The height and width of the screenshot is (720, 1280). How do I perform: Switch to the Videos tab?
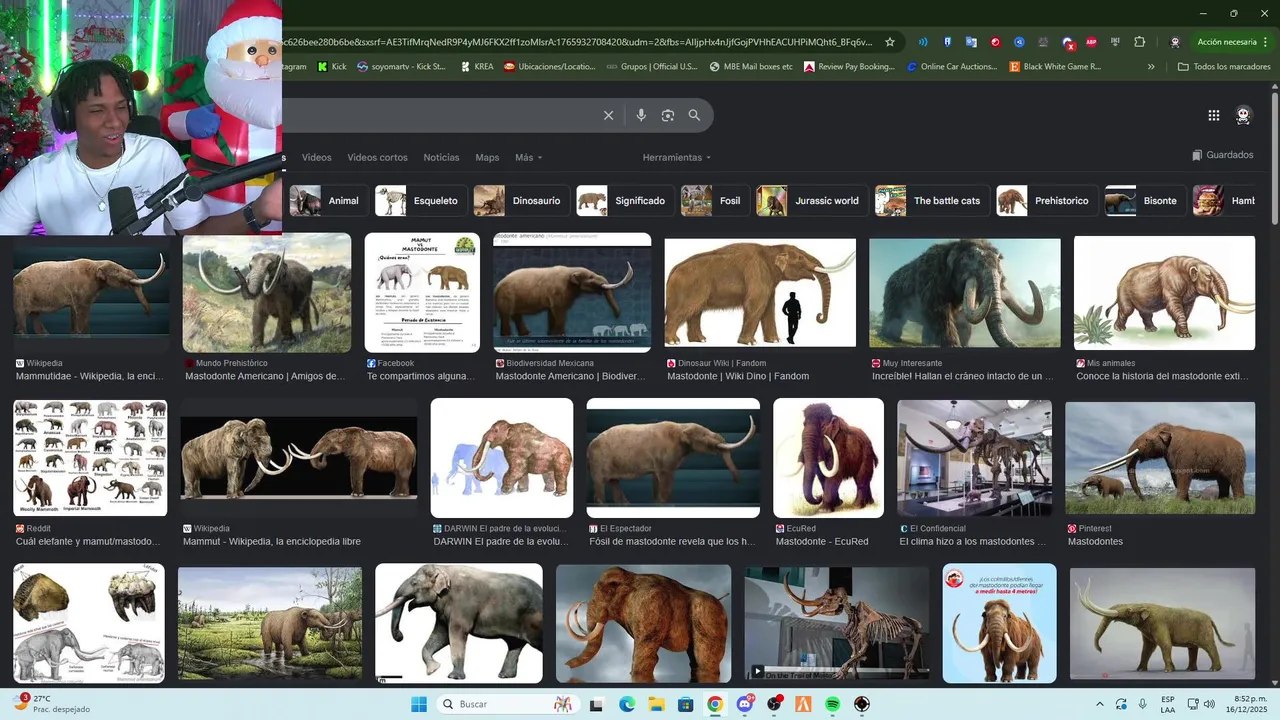coord(317,157)
